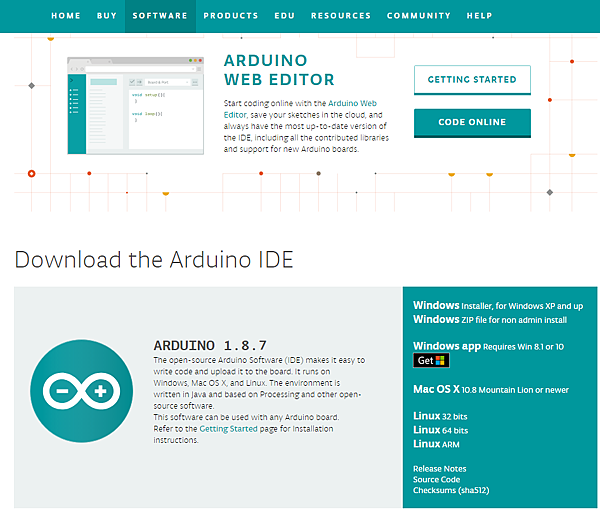The image size is (600, 509).
Task: Open the COMMUNITY navigation item
Action: click(x=419, y=16)
